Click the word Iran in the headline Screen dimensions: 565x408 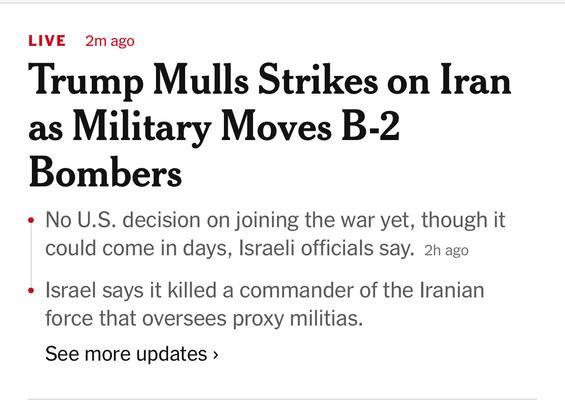coord(475,79)
